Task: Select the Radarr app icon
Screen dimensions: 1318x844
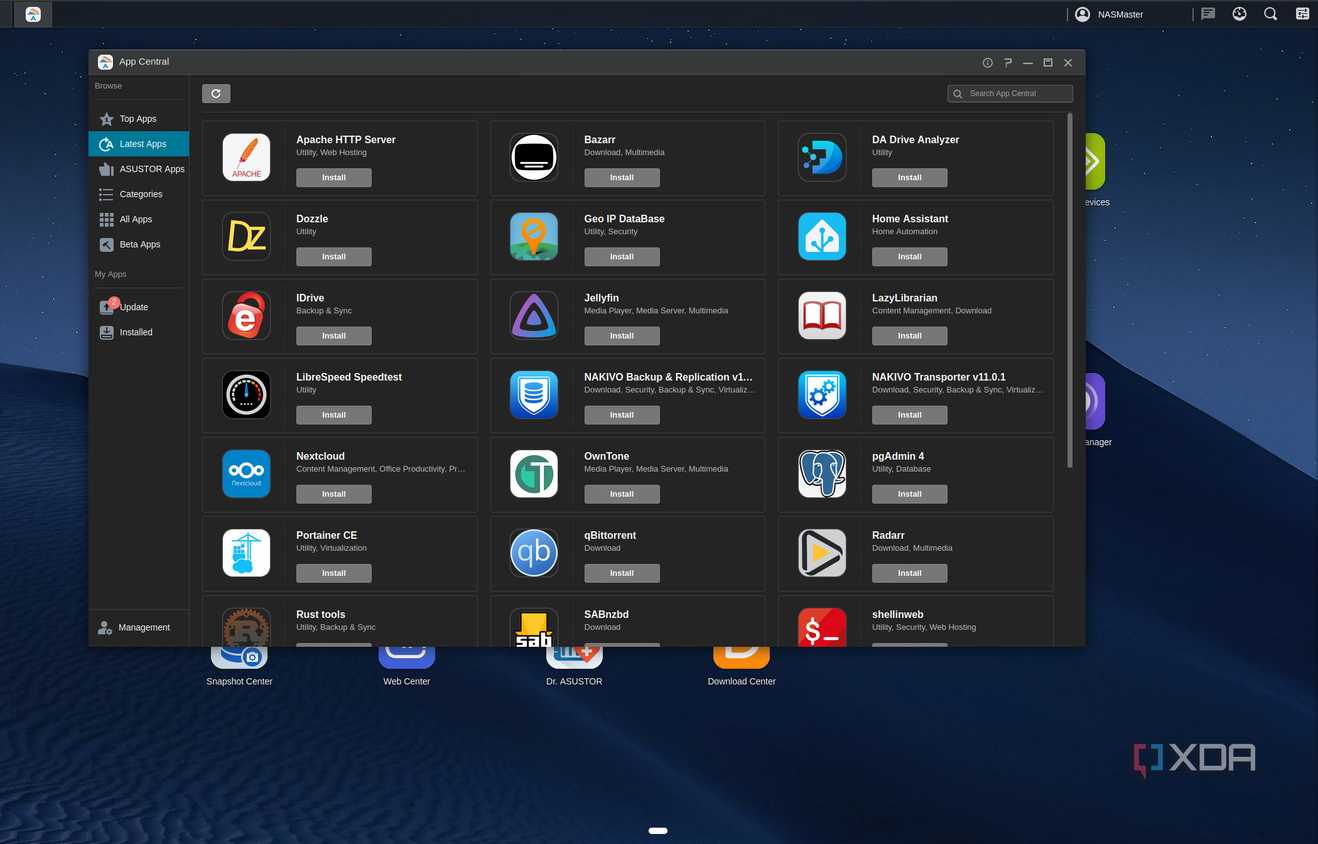Action: (822, 552)
